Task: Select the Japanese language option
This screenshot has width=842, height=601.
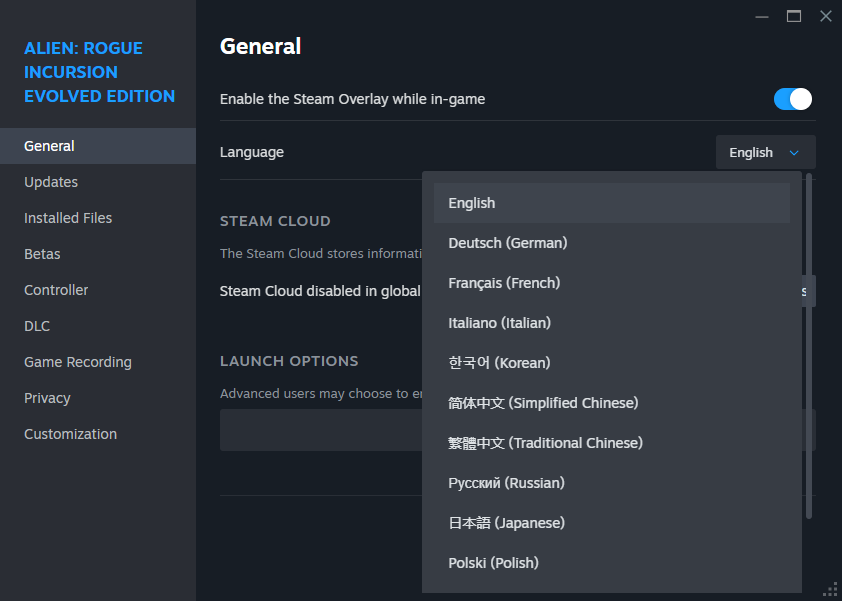Action: click(611, 523)
